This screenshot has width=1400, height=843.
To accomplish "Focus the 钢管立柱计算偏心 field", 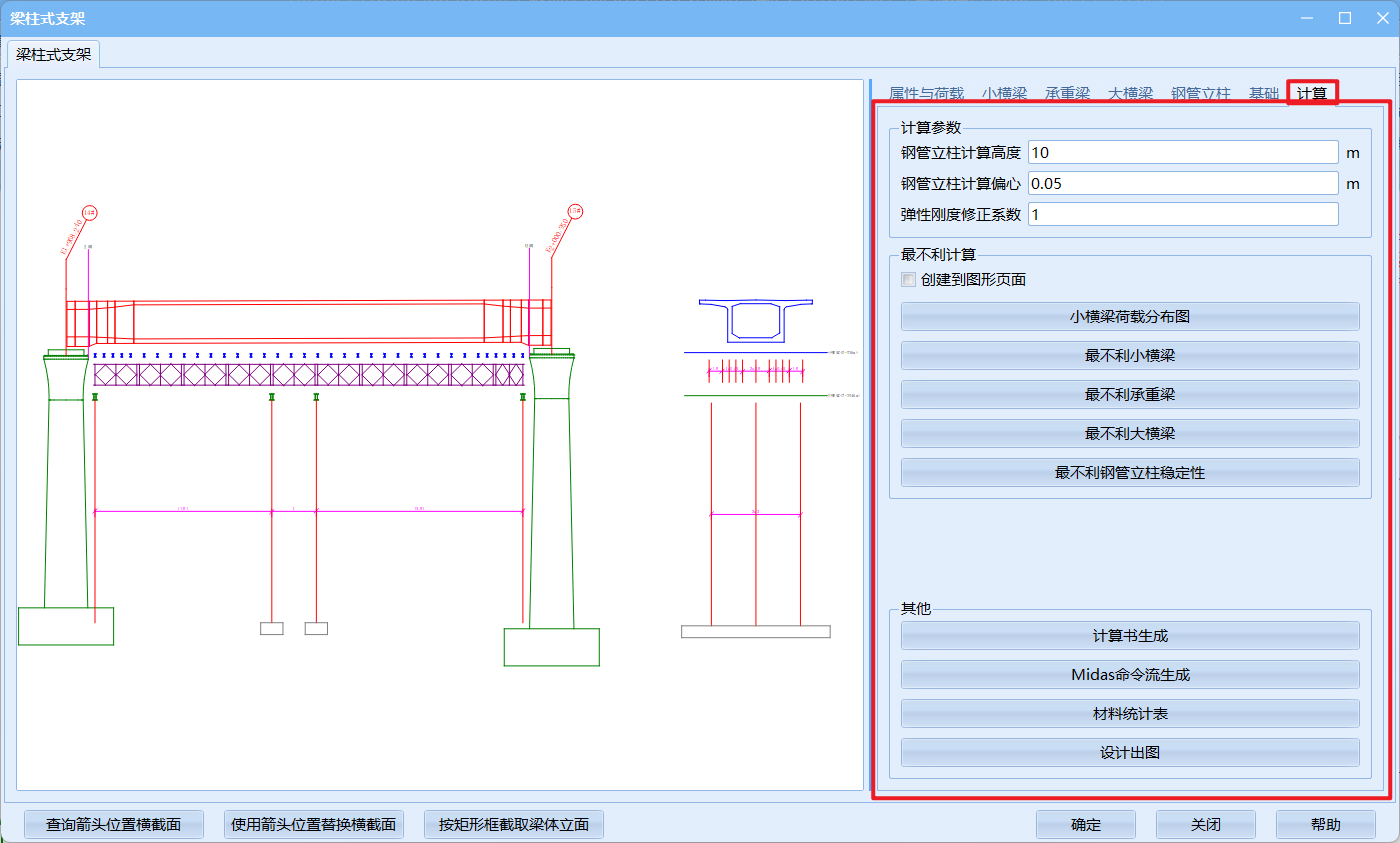I will [x=1182, y=183].
